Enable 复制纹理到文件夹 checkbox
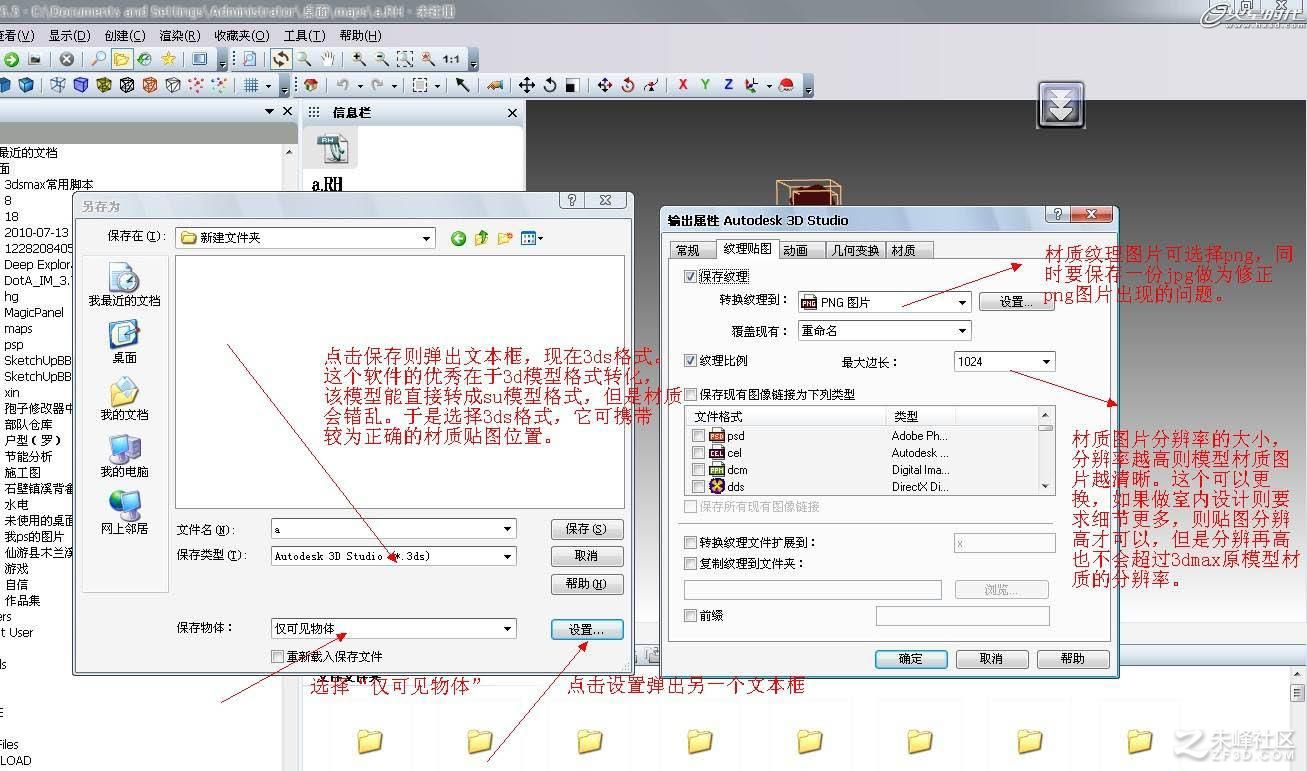Image resolution: width=1307 pixels, height=771 pixels. click(x=690, y=563)
